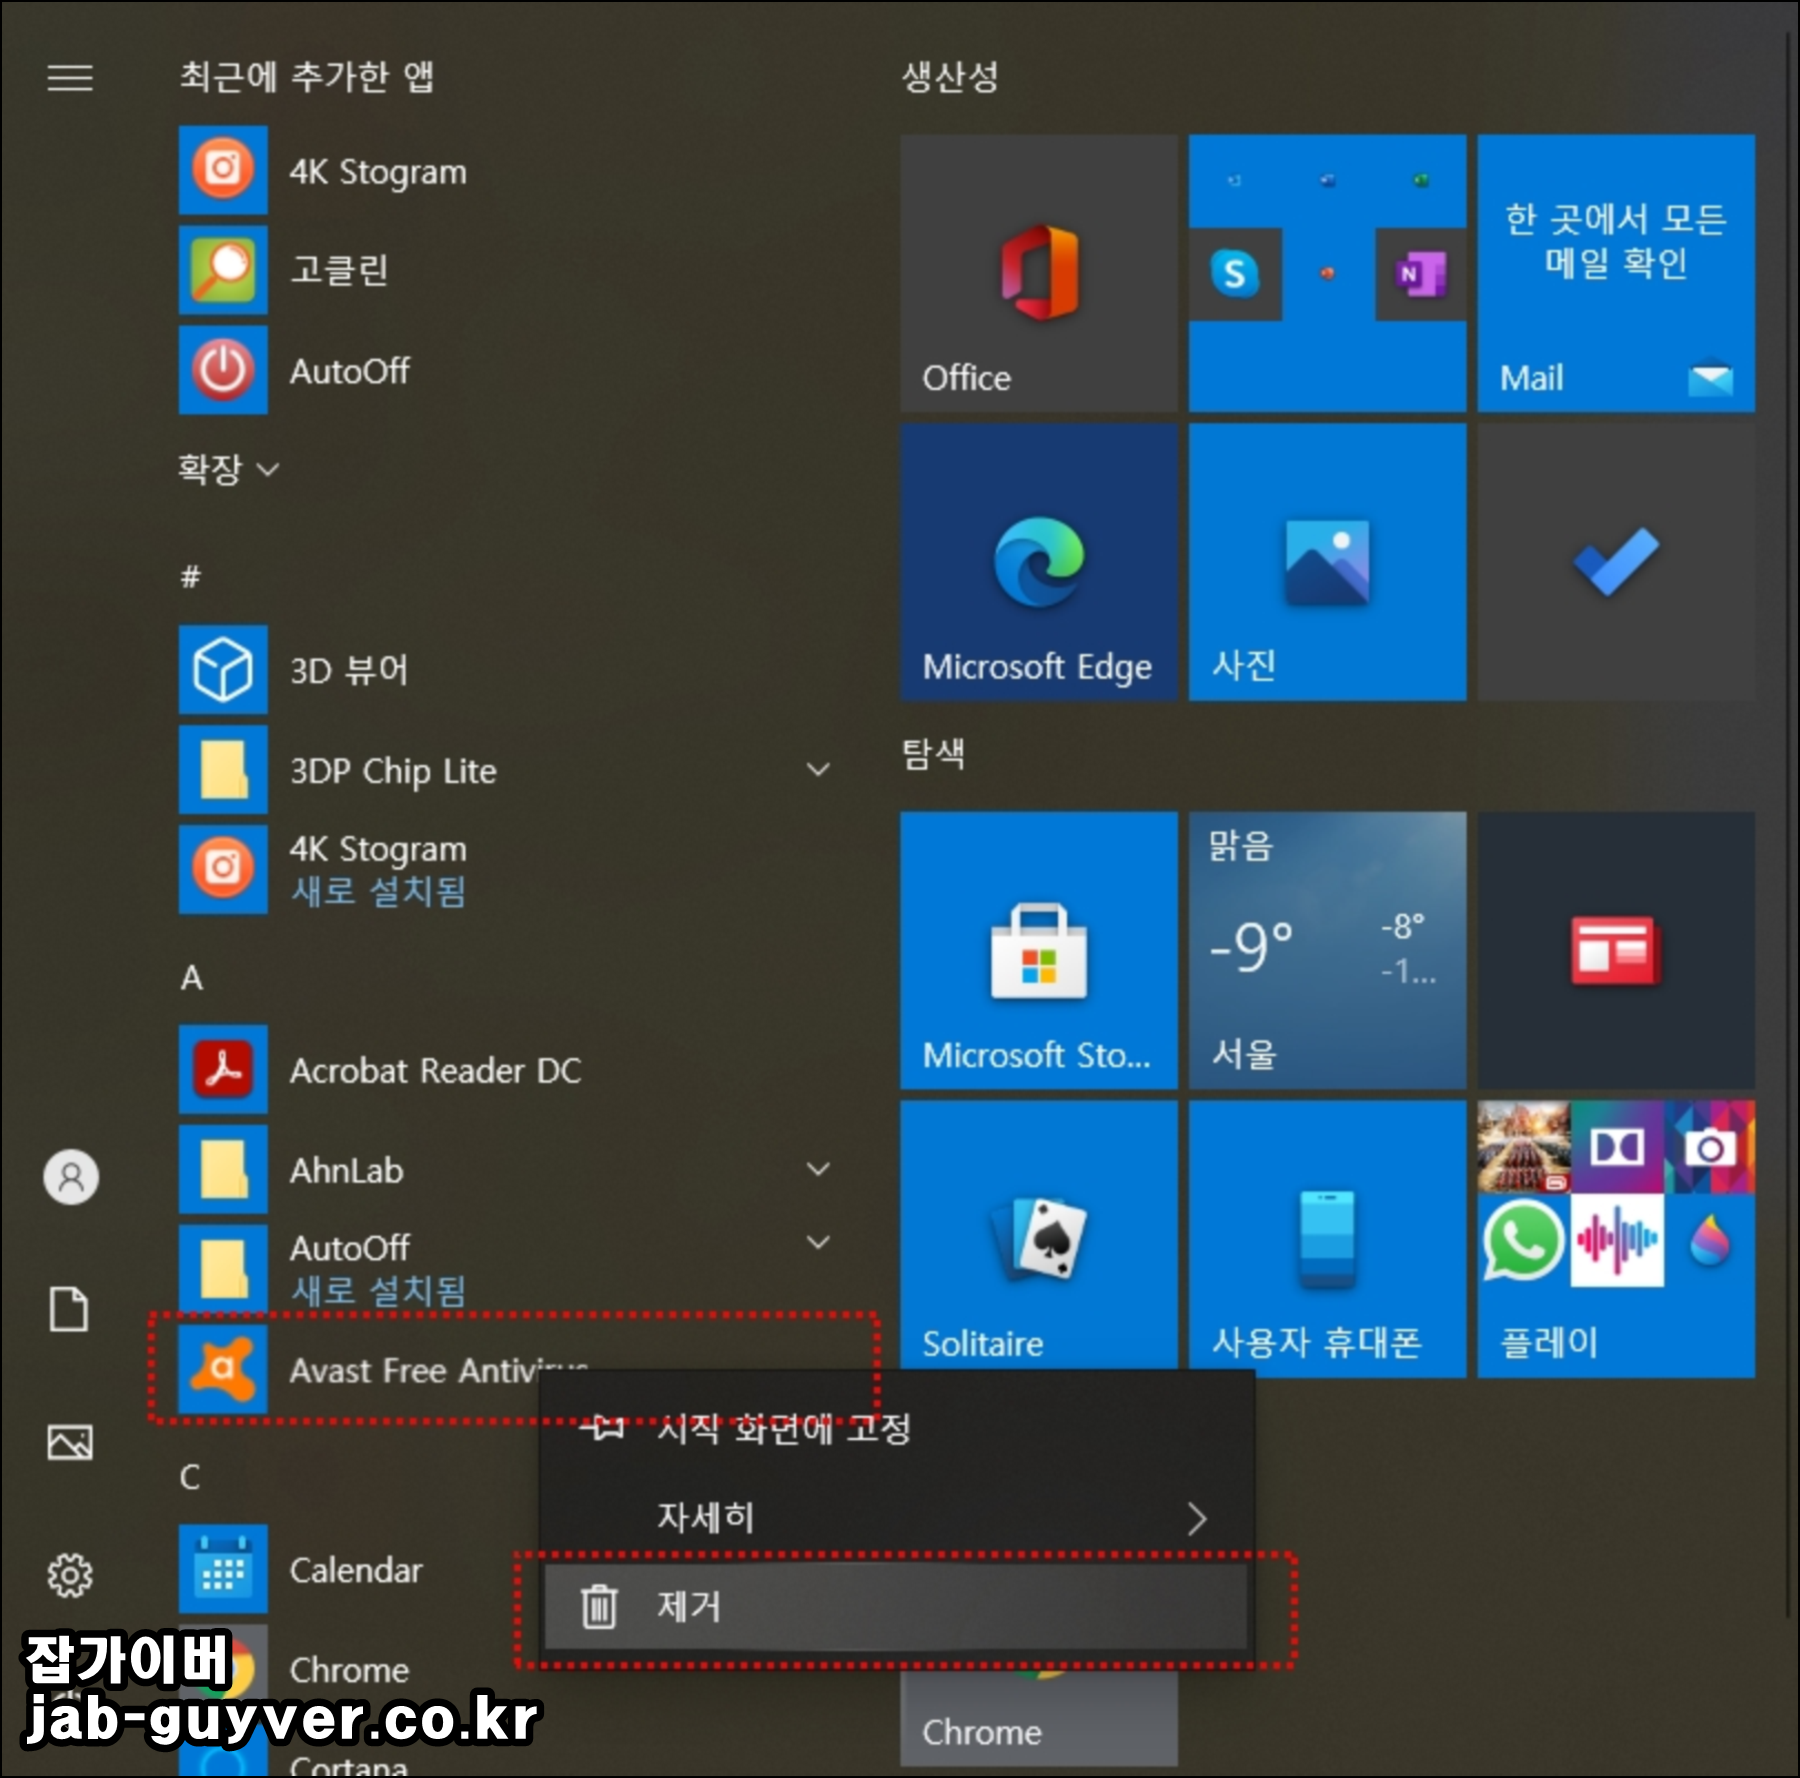Launch the Microsoft Edge tile
The height and width of the screenshot is (1778, 1800).
pos(1039,562)
